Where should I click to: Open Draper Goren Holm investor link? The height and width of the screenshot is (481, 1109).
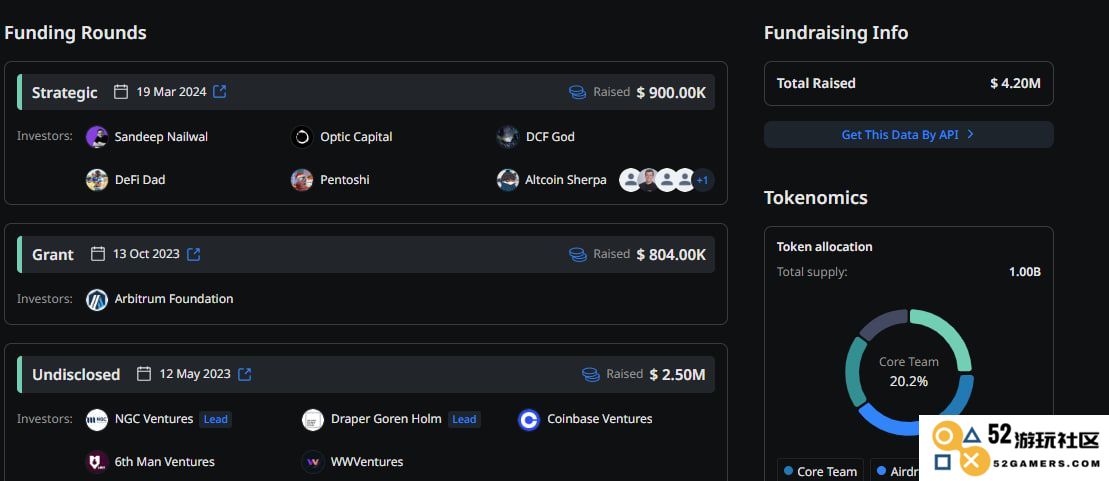(x=386, y=419)
